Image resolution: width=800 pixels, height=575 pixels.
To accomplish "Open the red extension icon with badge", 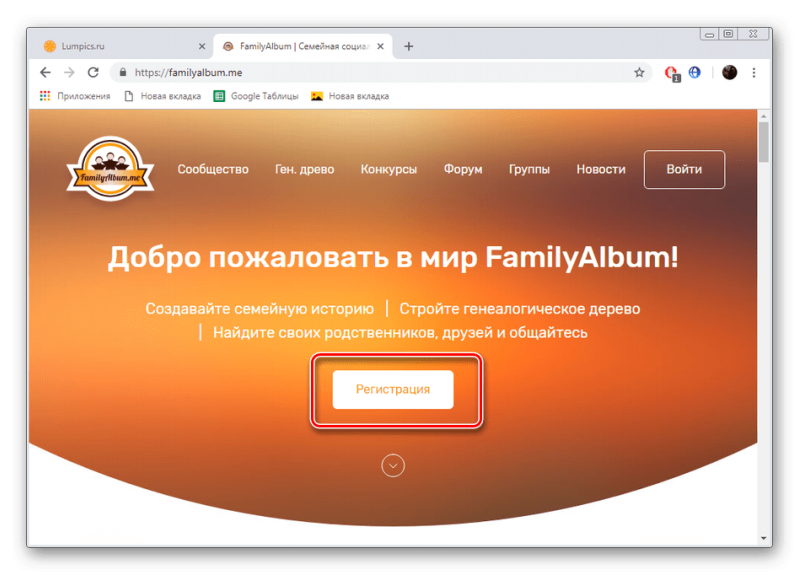I will [x=672, y=73].
